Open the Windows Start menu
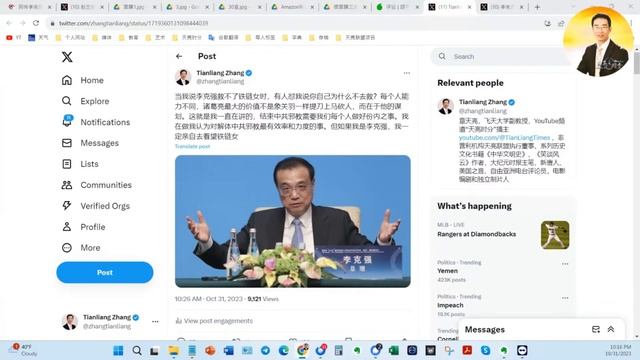 coord(118,350)
